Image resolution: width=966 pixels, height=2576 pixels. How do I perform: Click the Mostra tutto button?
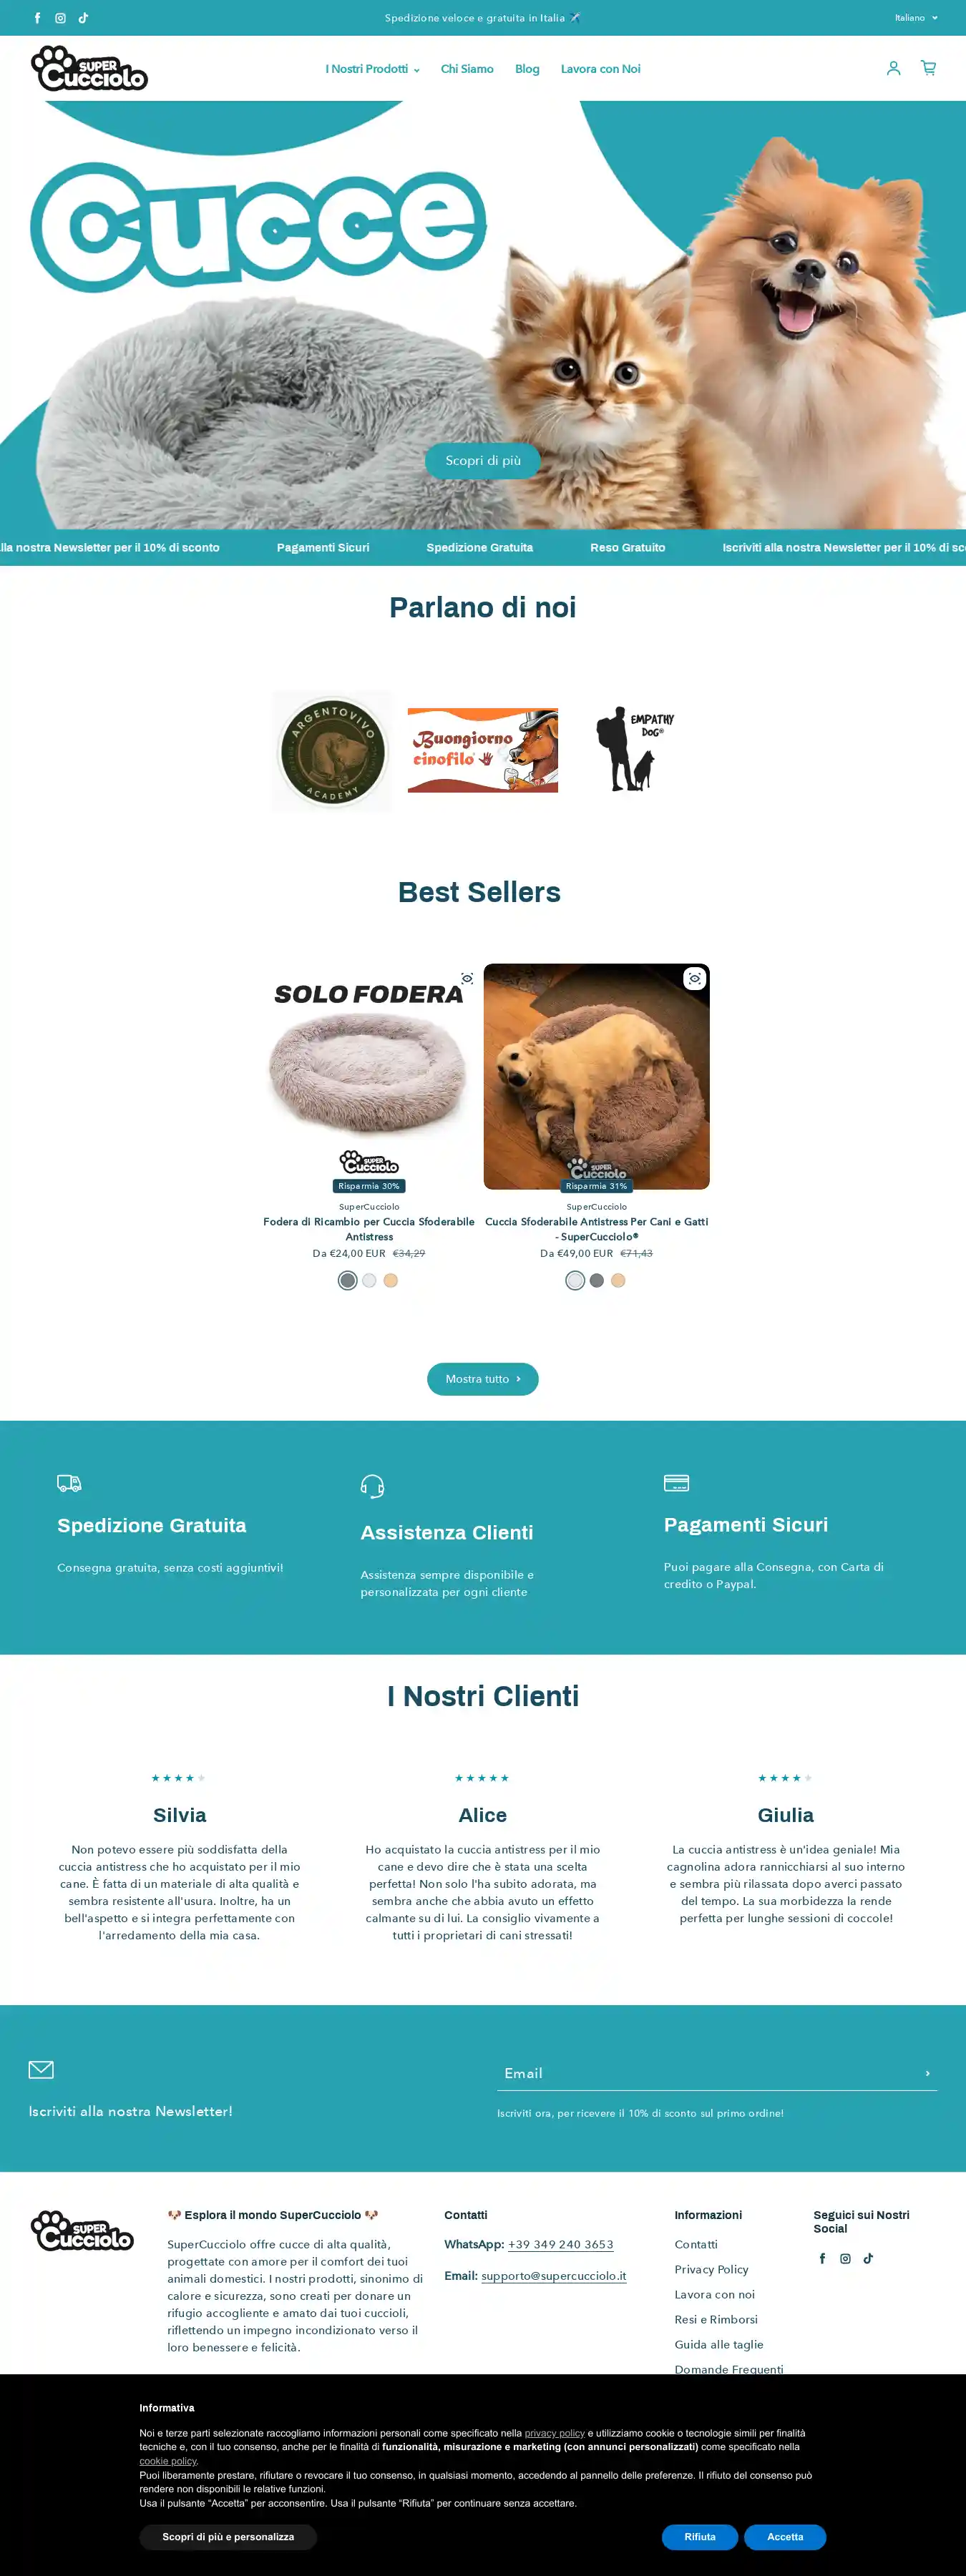coord(483,1378)
